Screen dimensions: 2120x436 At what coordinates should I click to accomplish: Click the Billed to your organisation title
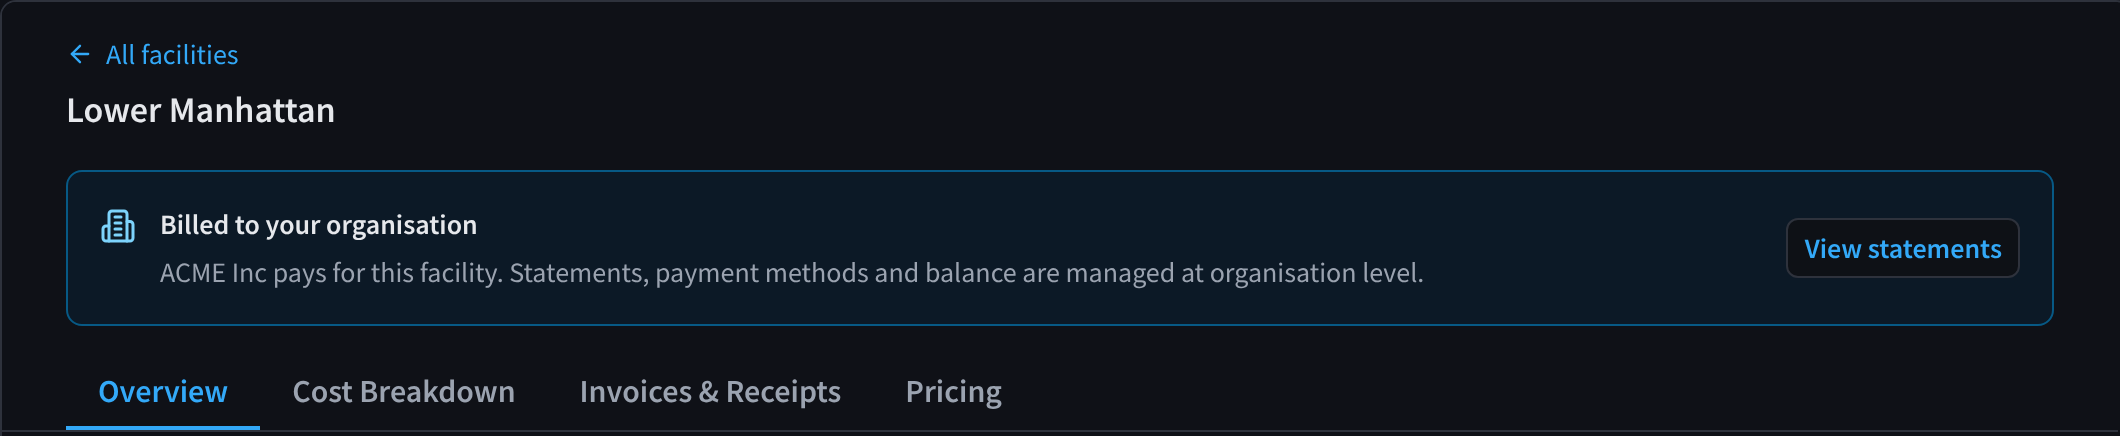point(319,225)
